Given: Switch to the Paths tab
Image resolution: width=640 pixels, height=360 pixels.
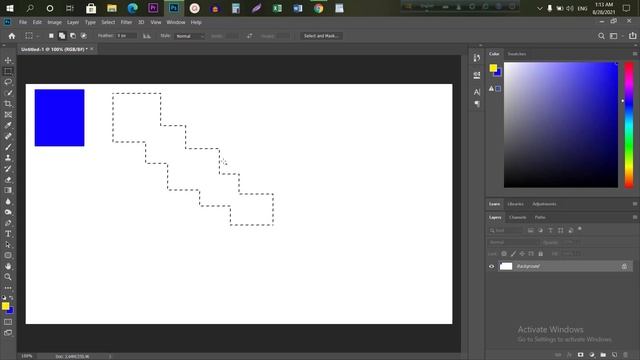Looking at the screenshot, I should [540, 218].
